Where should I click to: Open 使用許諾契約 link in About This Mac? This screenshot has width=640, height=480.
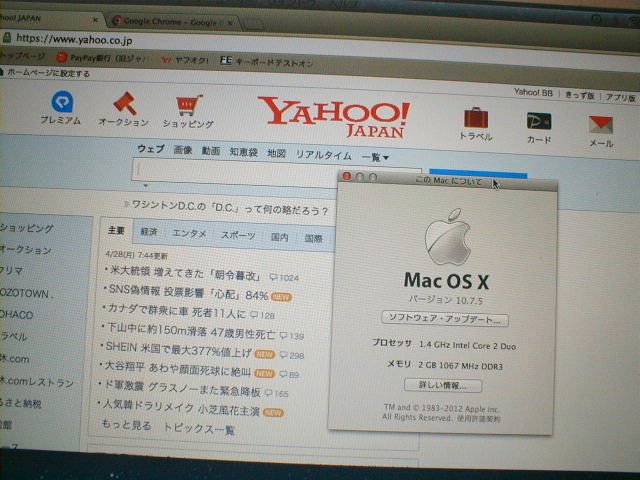coord(478,418)
